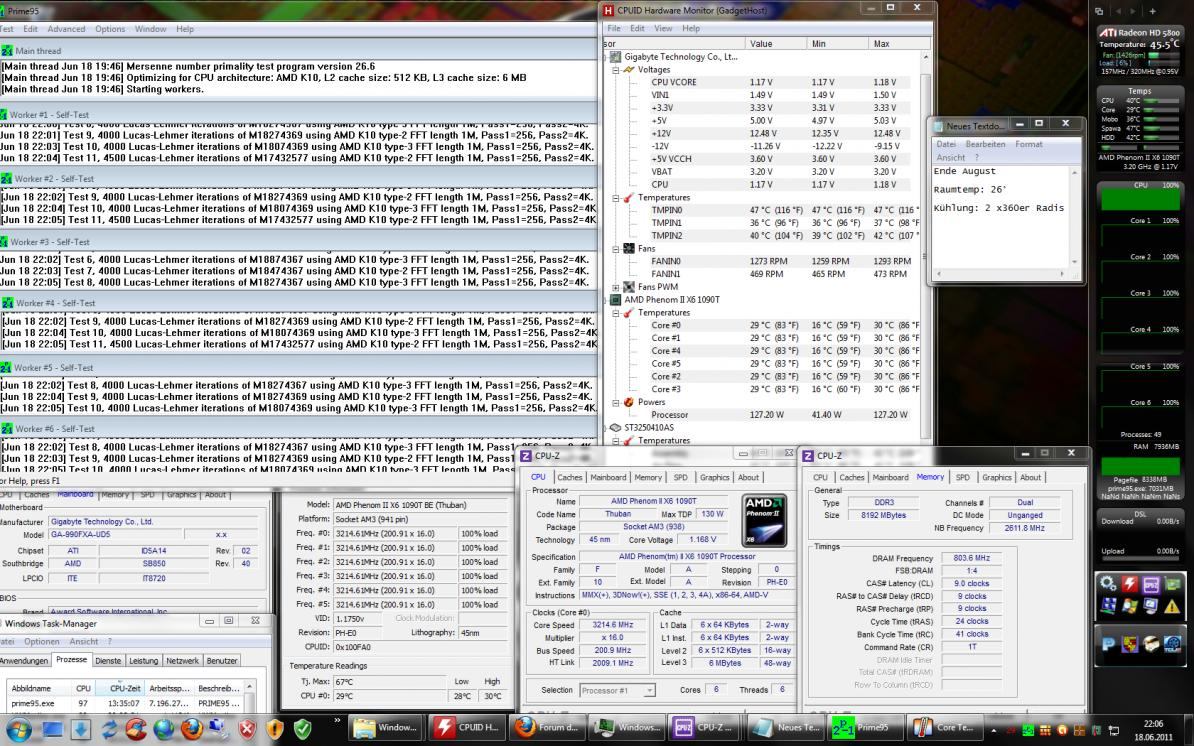Open the gear settings icon in the sidebar launcher
This screenshot has height=746, width=1194.
point(1108,584)
